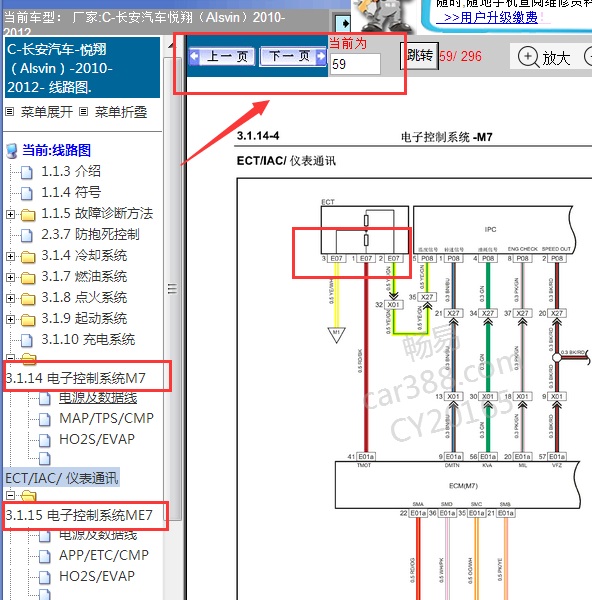Expand all menus with 菜单展开
Viewport: 592px width, 600px height.
[x=46, y=112]
